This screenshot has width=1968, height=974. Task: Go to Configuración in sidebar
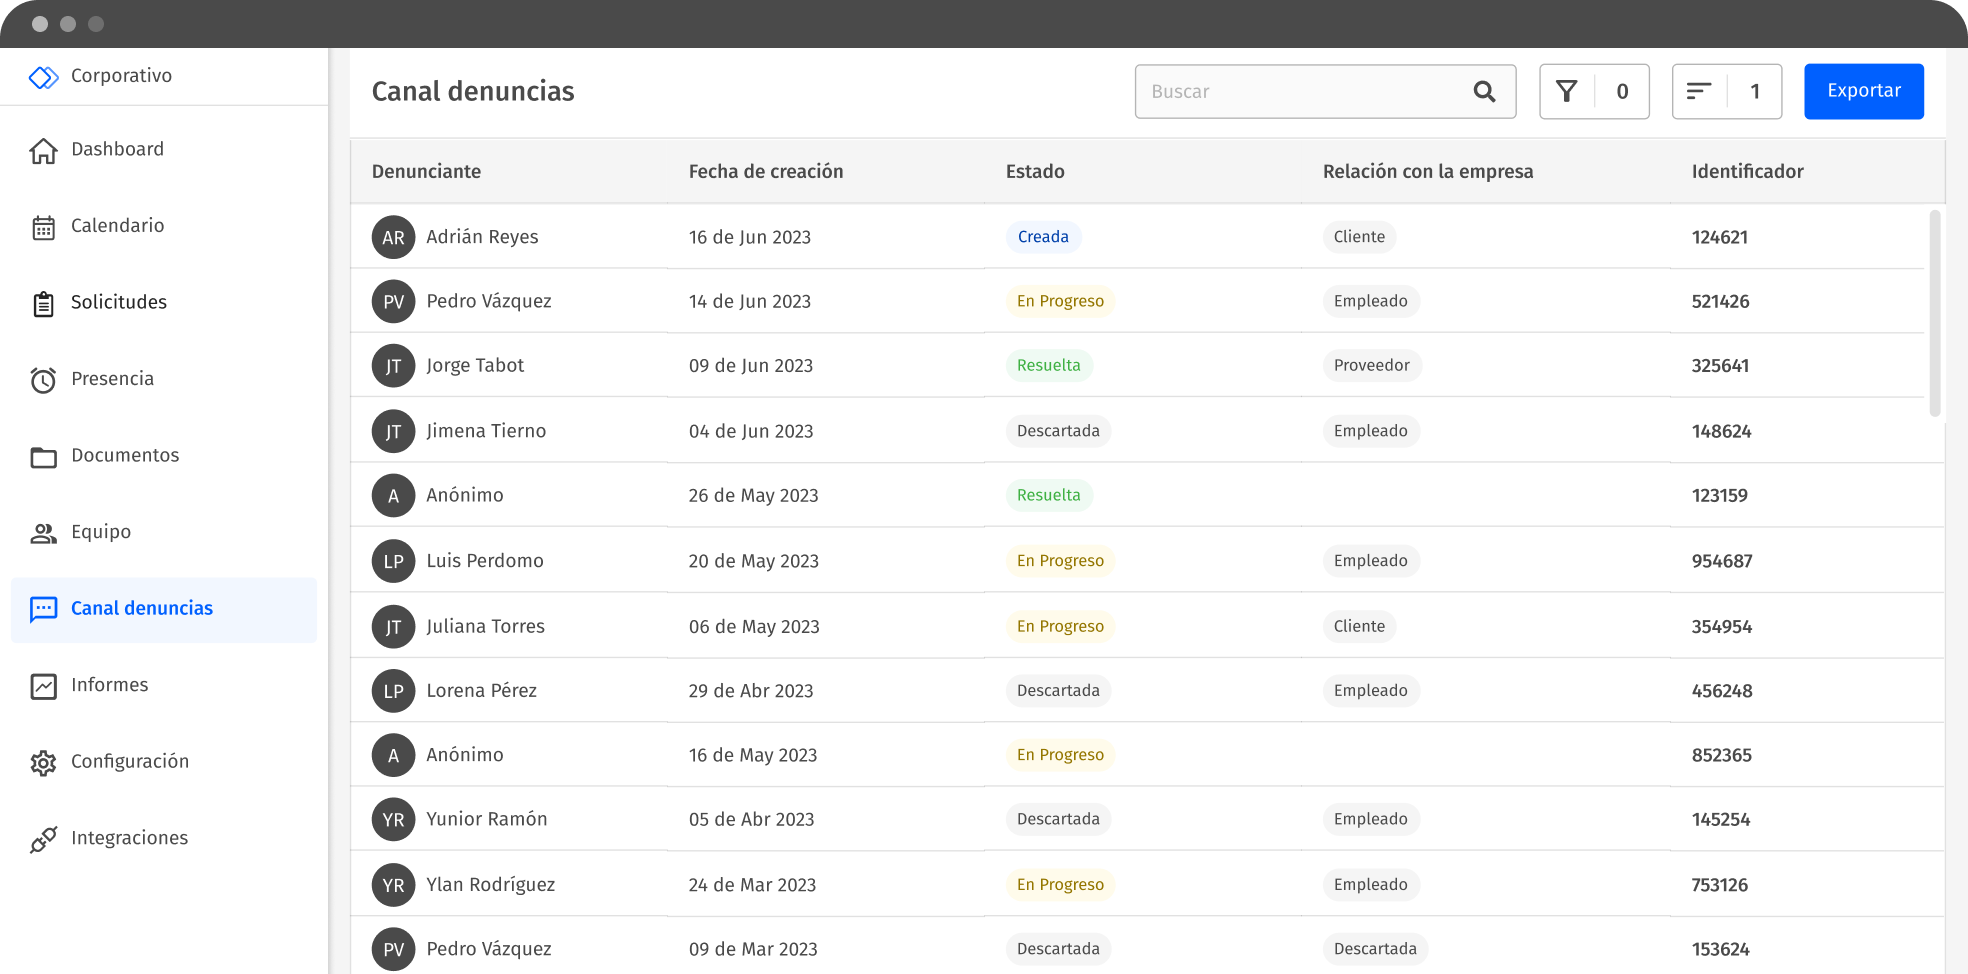(x=129, y=762)
